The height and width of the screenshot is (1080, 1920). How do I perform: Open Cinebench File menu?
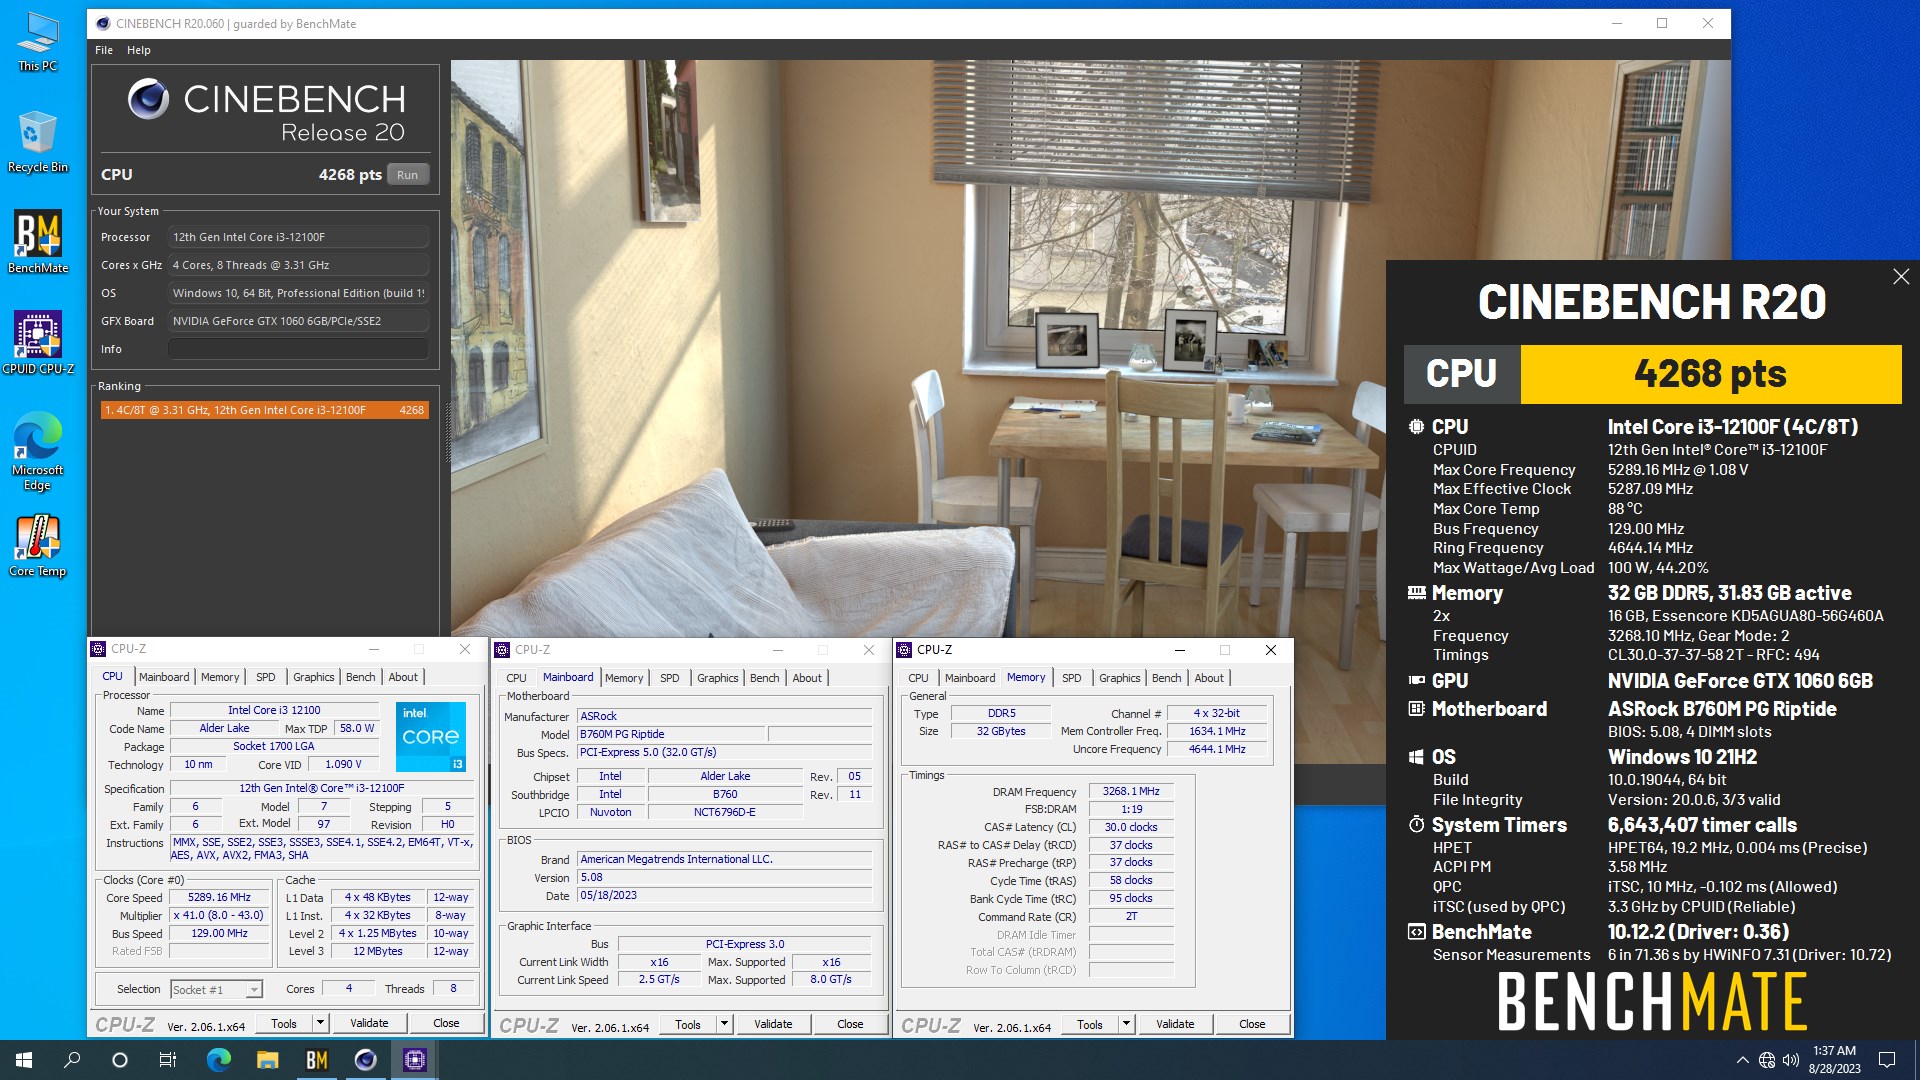coord(104,50)
